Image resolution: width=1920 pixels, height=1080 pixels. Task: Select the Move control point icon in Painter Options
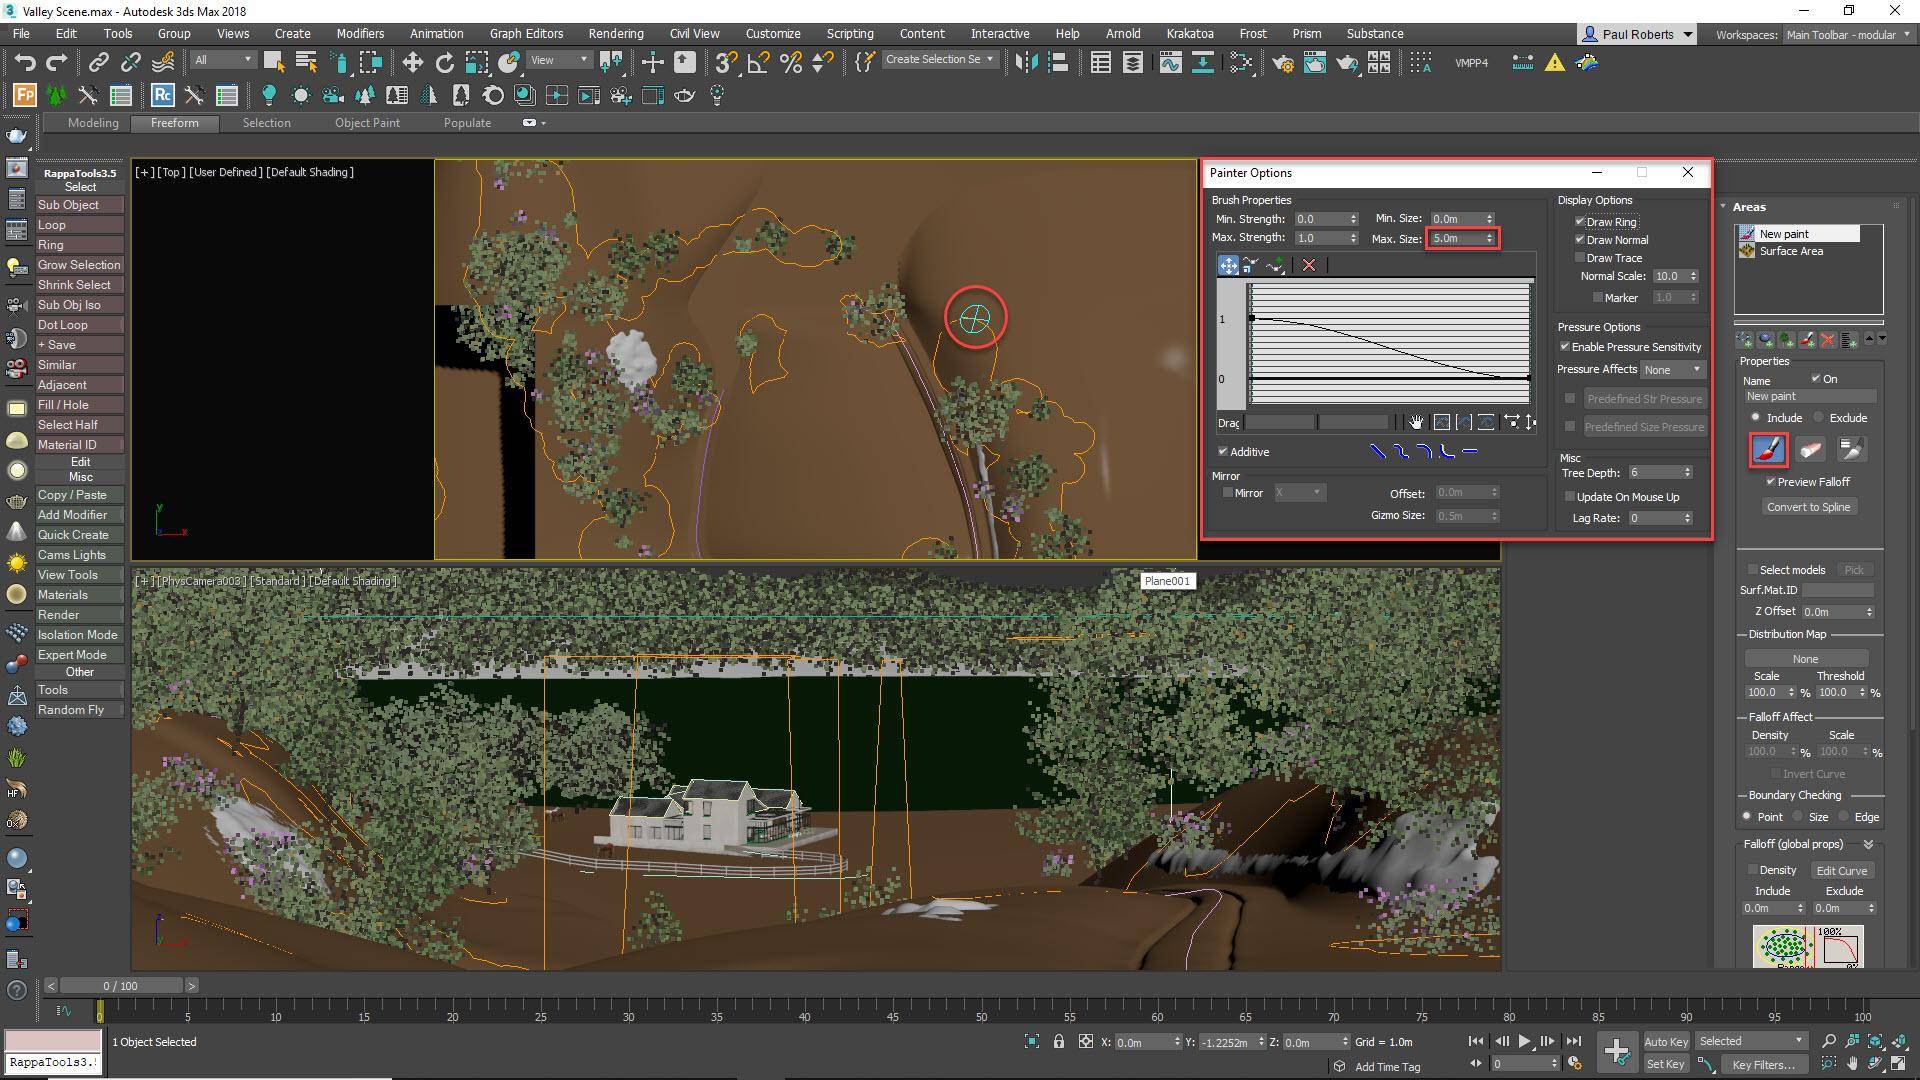point(1227,265)
